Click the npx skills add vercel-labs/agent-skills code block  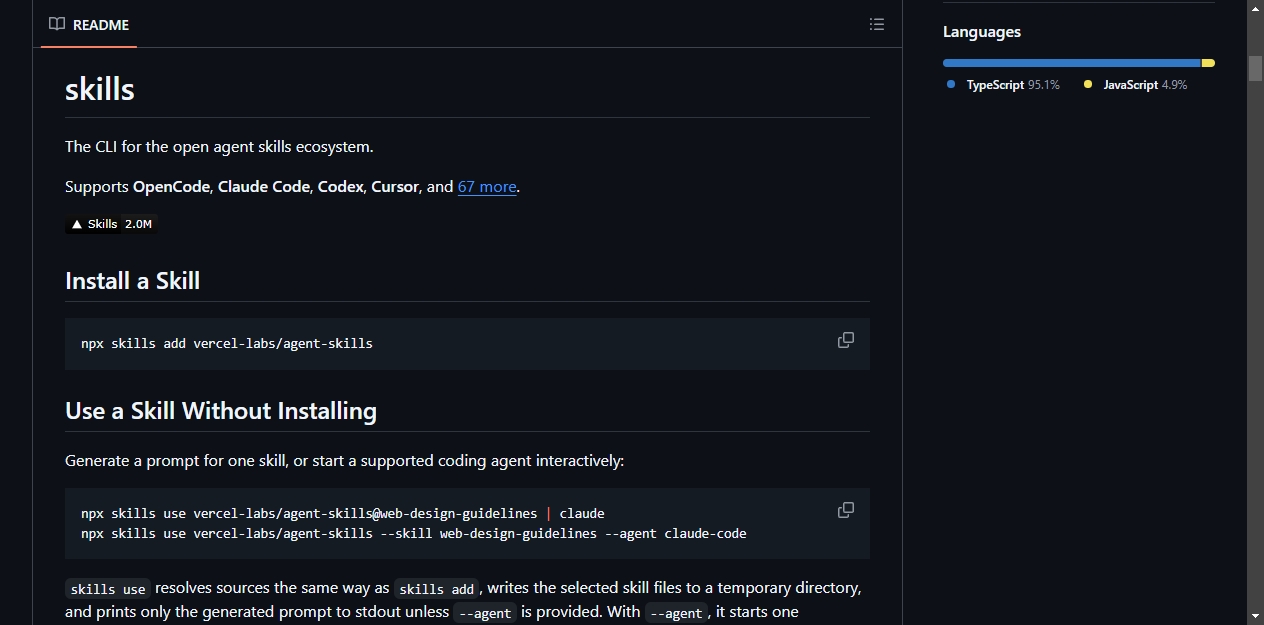pos(467,344)
